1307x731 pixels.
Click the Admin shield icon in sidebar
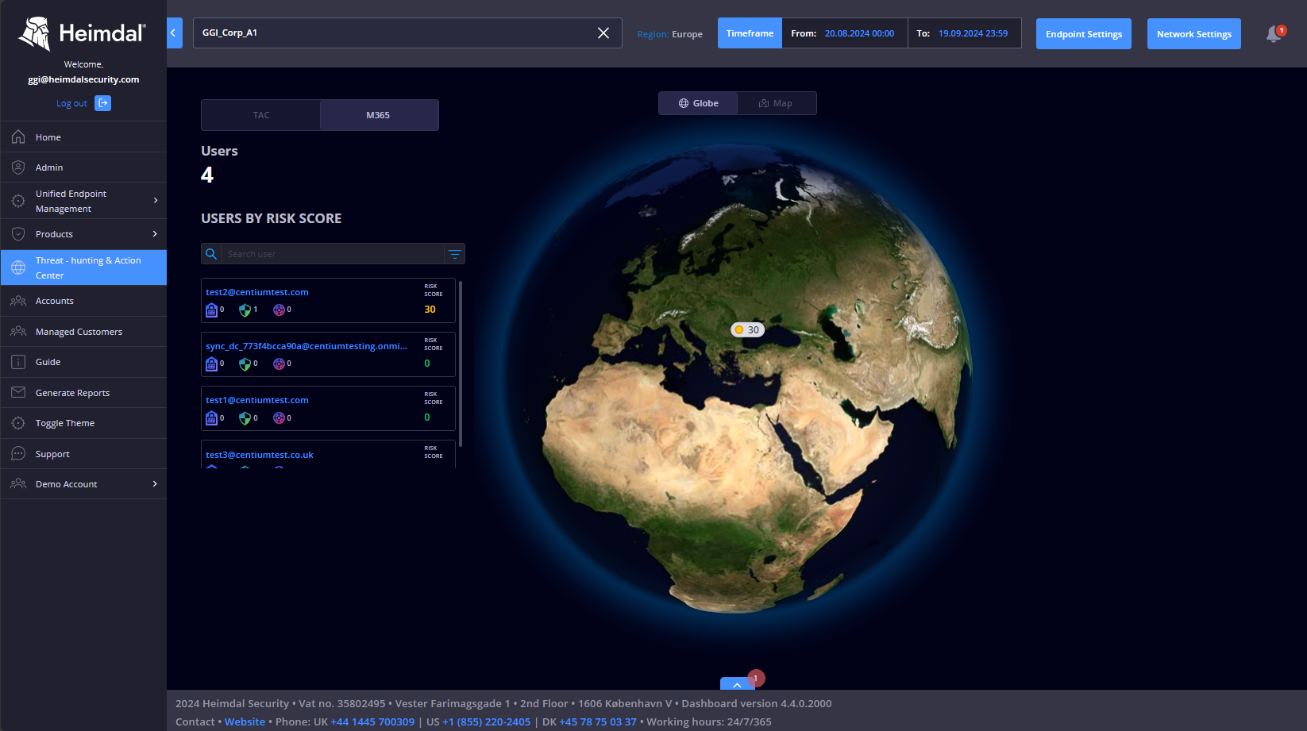coord(18,167)
